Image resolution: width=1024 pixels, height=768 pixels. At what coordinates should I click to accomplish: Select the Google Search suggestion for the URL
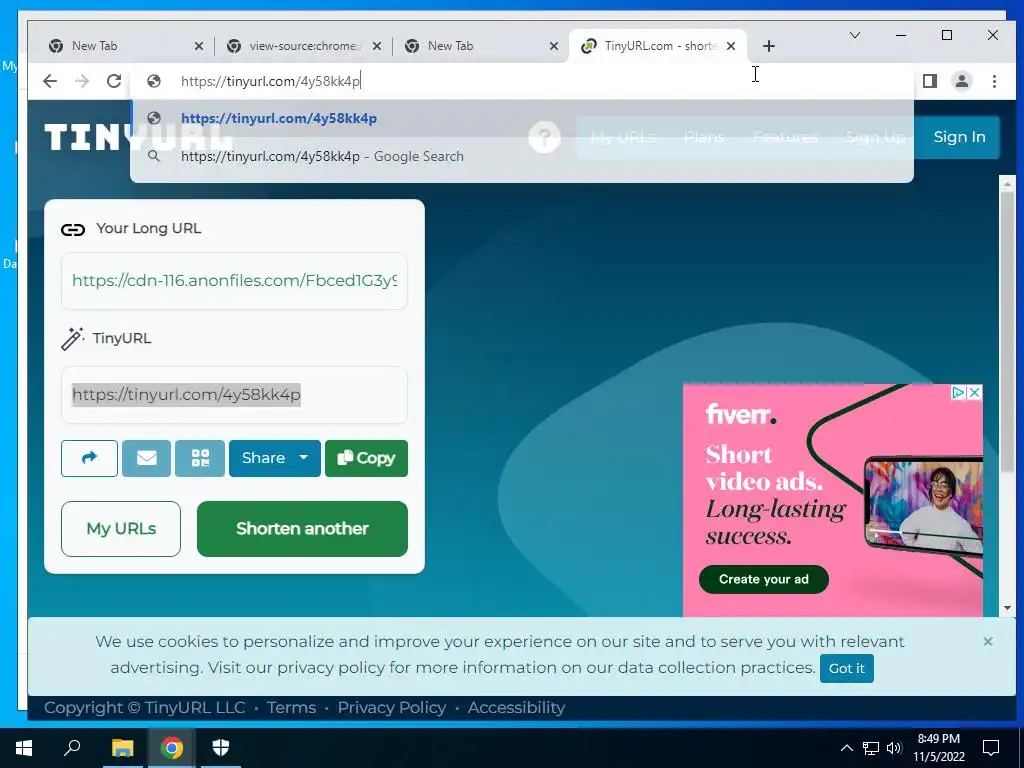pos(522,156)
